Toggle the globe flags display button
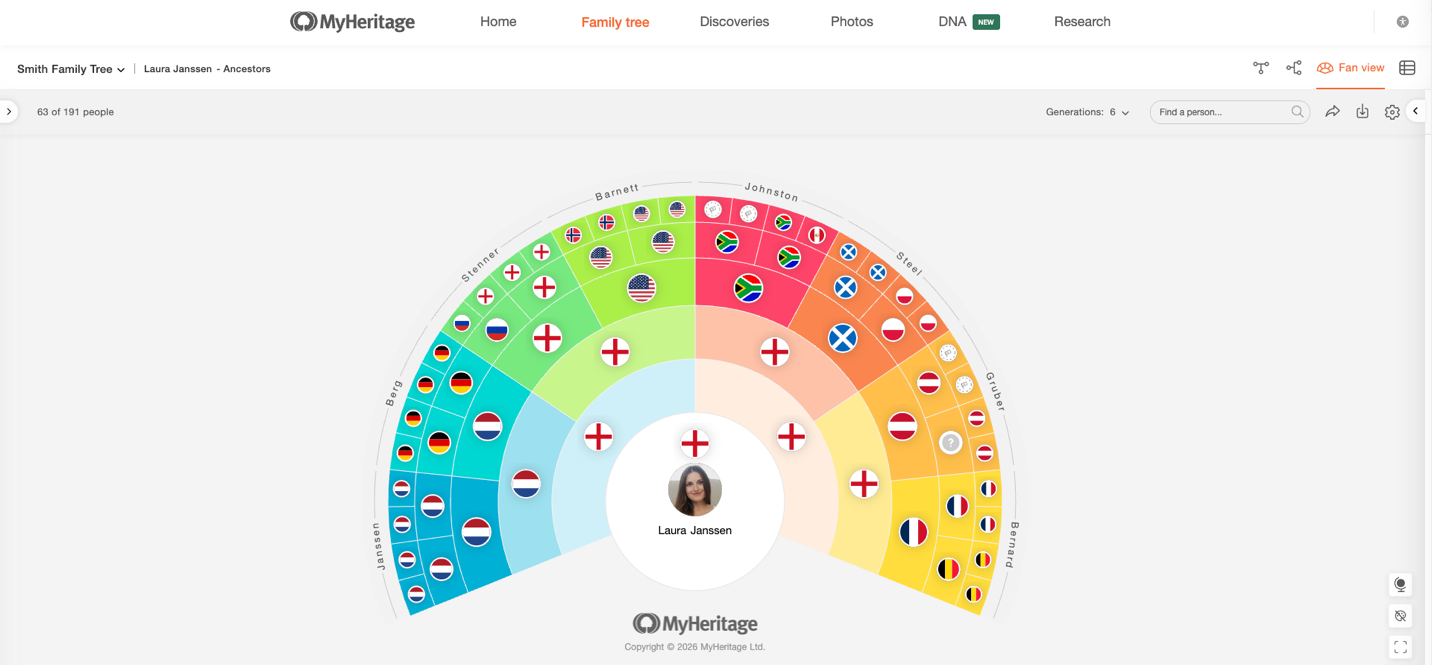 click(x=1400, y=585)
